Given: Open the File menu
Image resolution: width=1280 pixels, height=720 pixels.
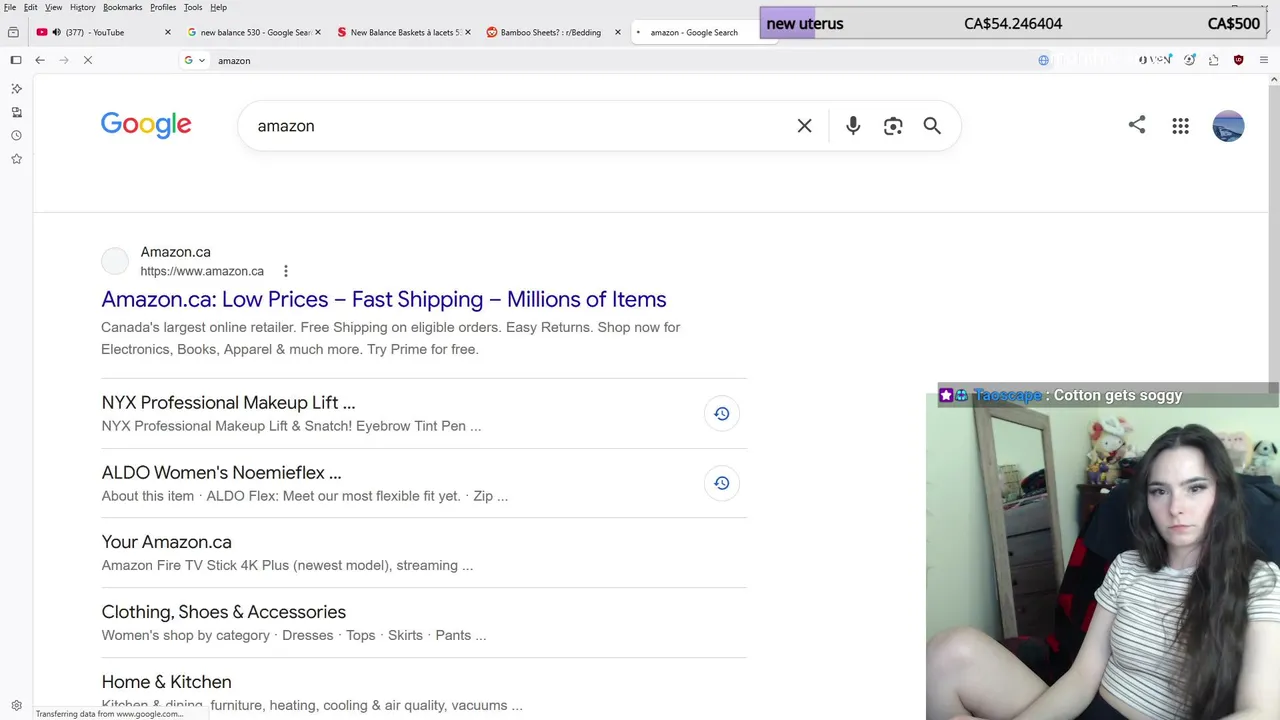Looking at the screenshot, I should click(10, 7).
